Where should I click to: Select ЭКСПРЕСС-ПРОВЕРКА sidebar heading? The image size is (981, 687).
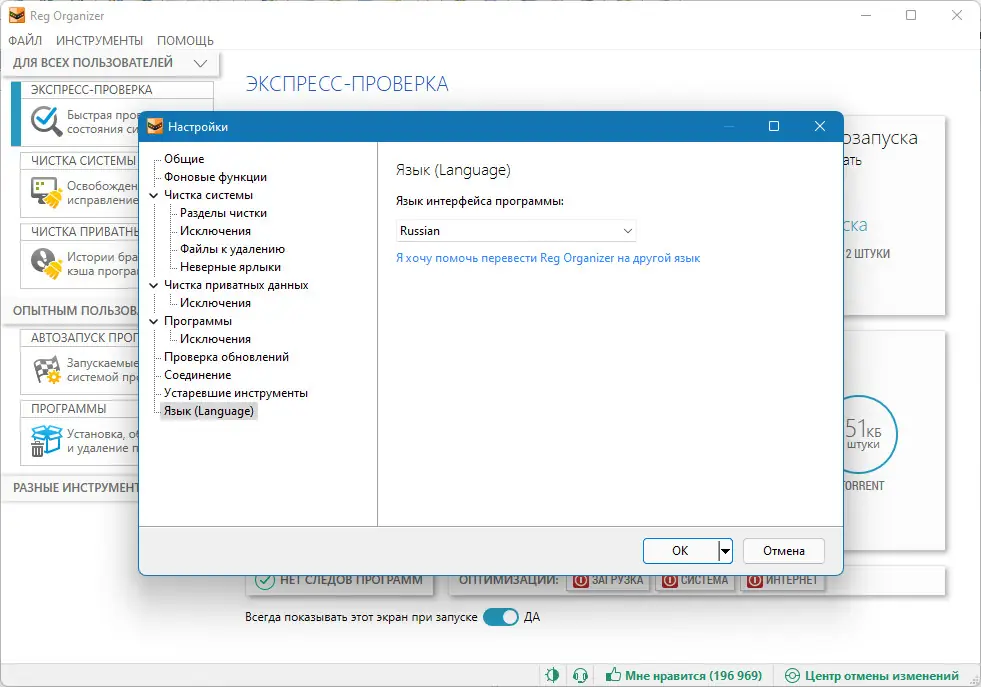91,90
